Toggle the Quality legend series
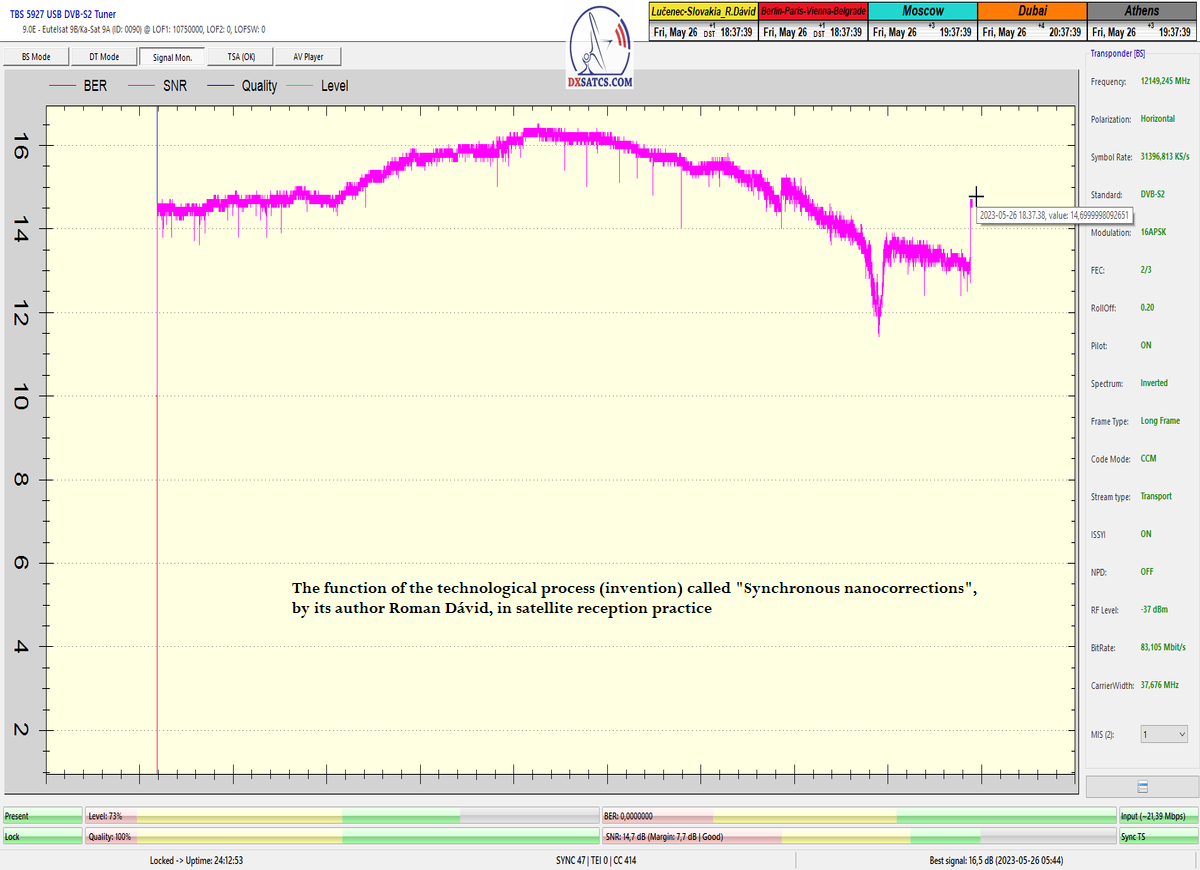Viewport: 1200px width, 870px height. click(242, 86)
